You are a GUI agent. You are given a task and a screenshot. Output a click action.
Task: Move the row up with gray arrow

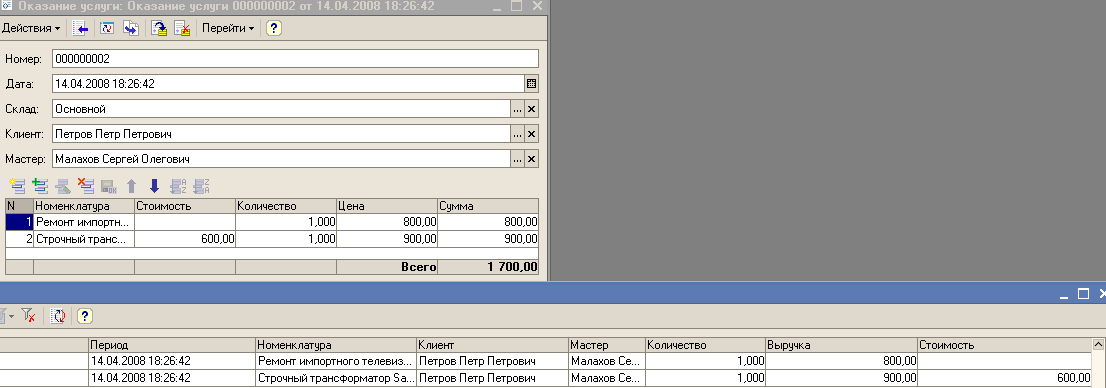(131, 186)
